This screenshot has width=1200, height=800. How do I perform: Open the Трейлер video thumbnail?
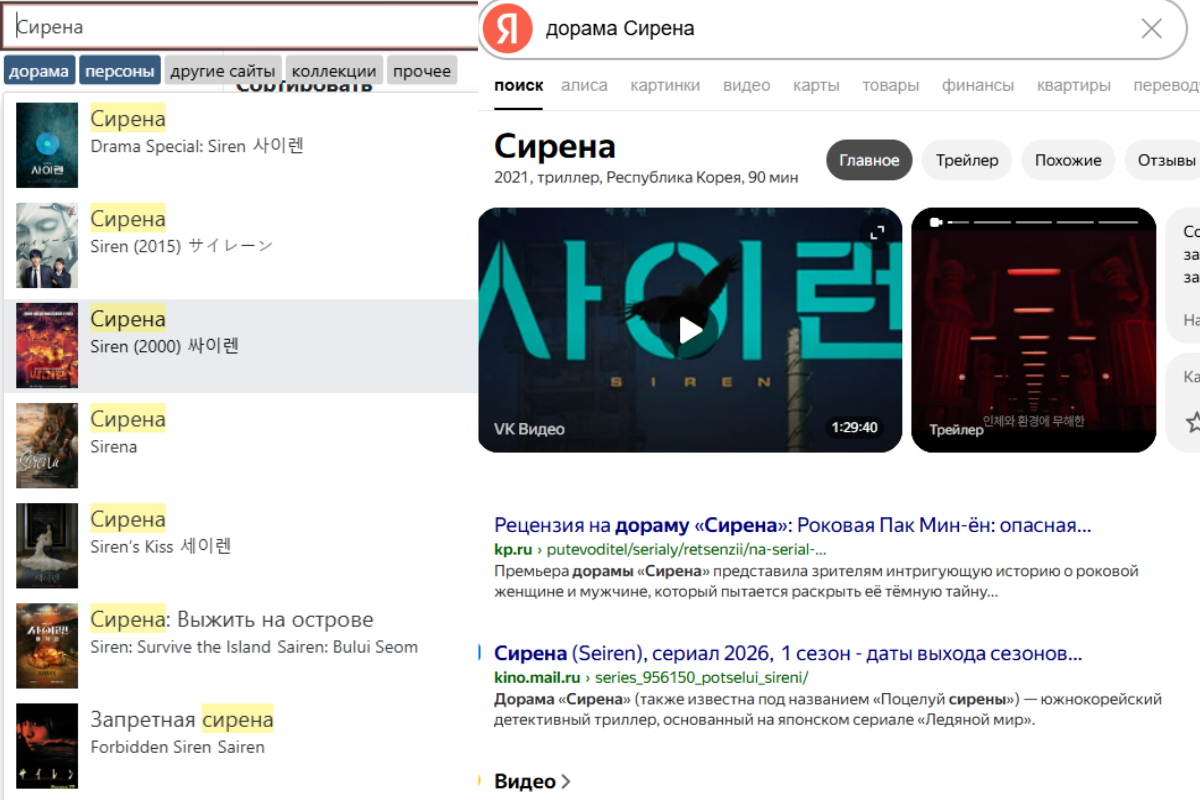coord(1034,330)
